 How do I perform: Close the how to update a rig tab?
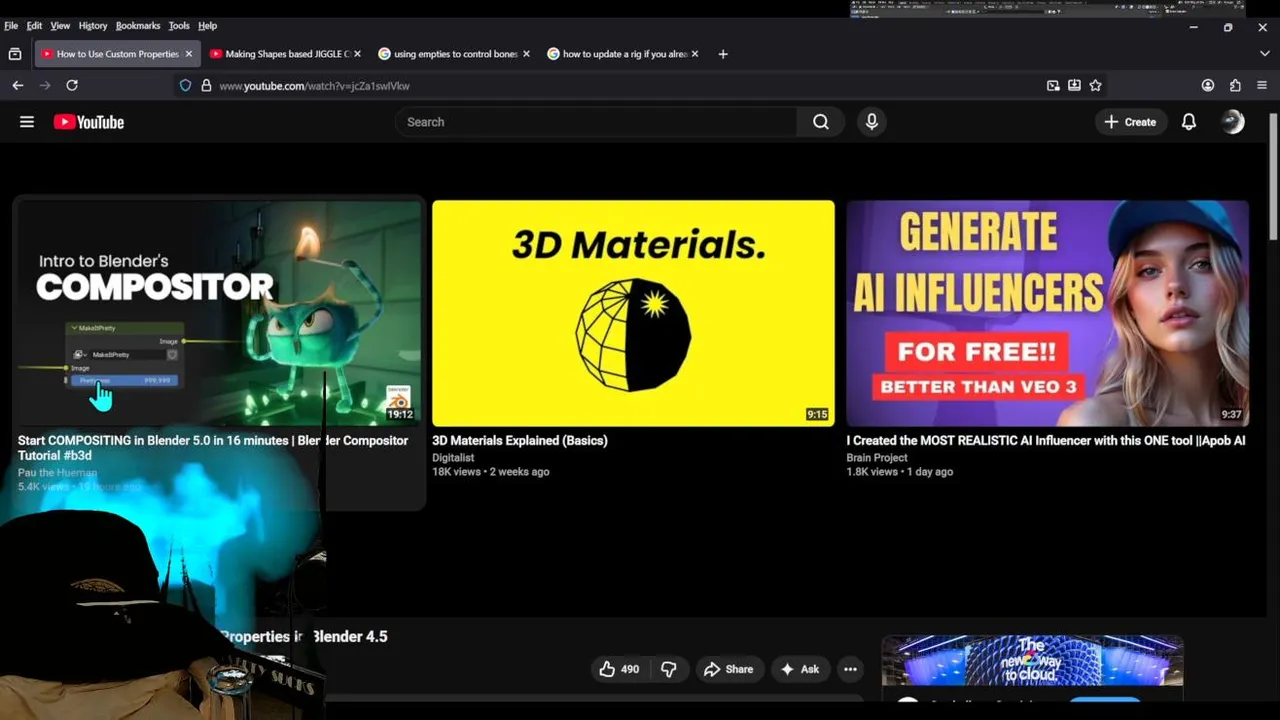pos(695,54)
